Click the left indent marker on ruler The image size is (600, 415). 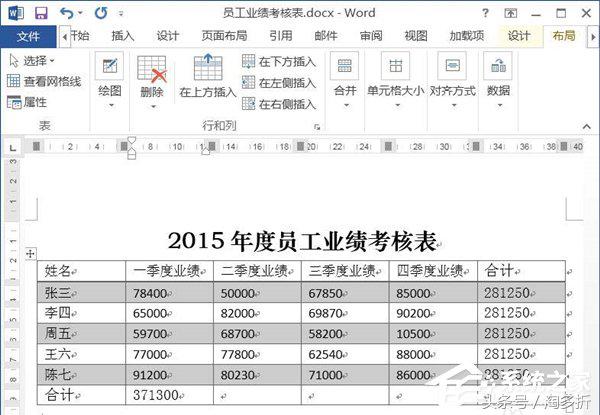point(131,154)
